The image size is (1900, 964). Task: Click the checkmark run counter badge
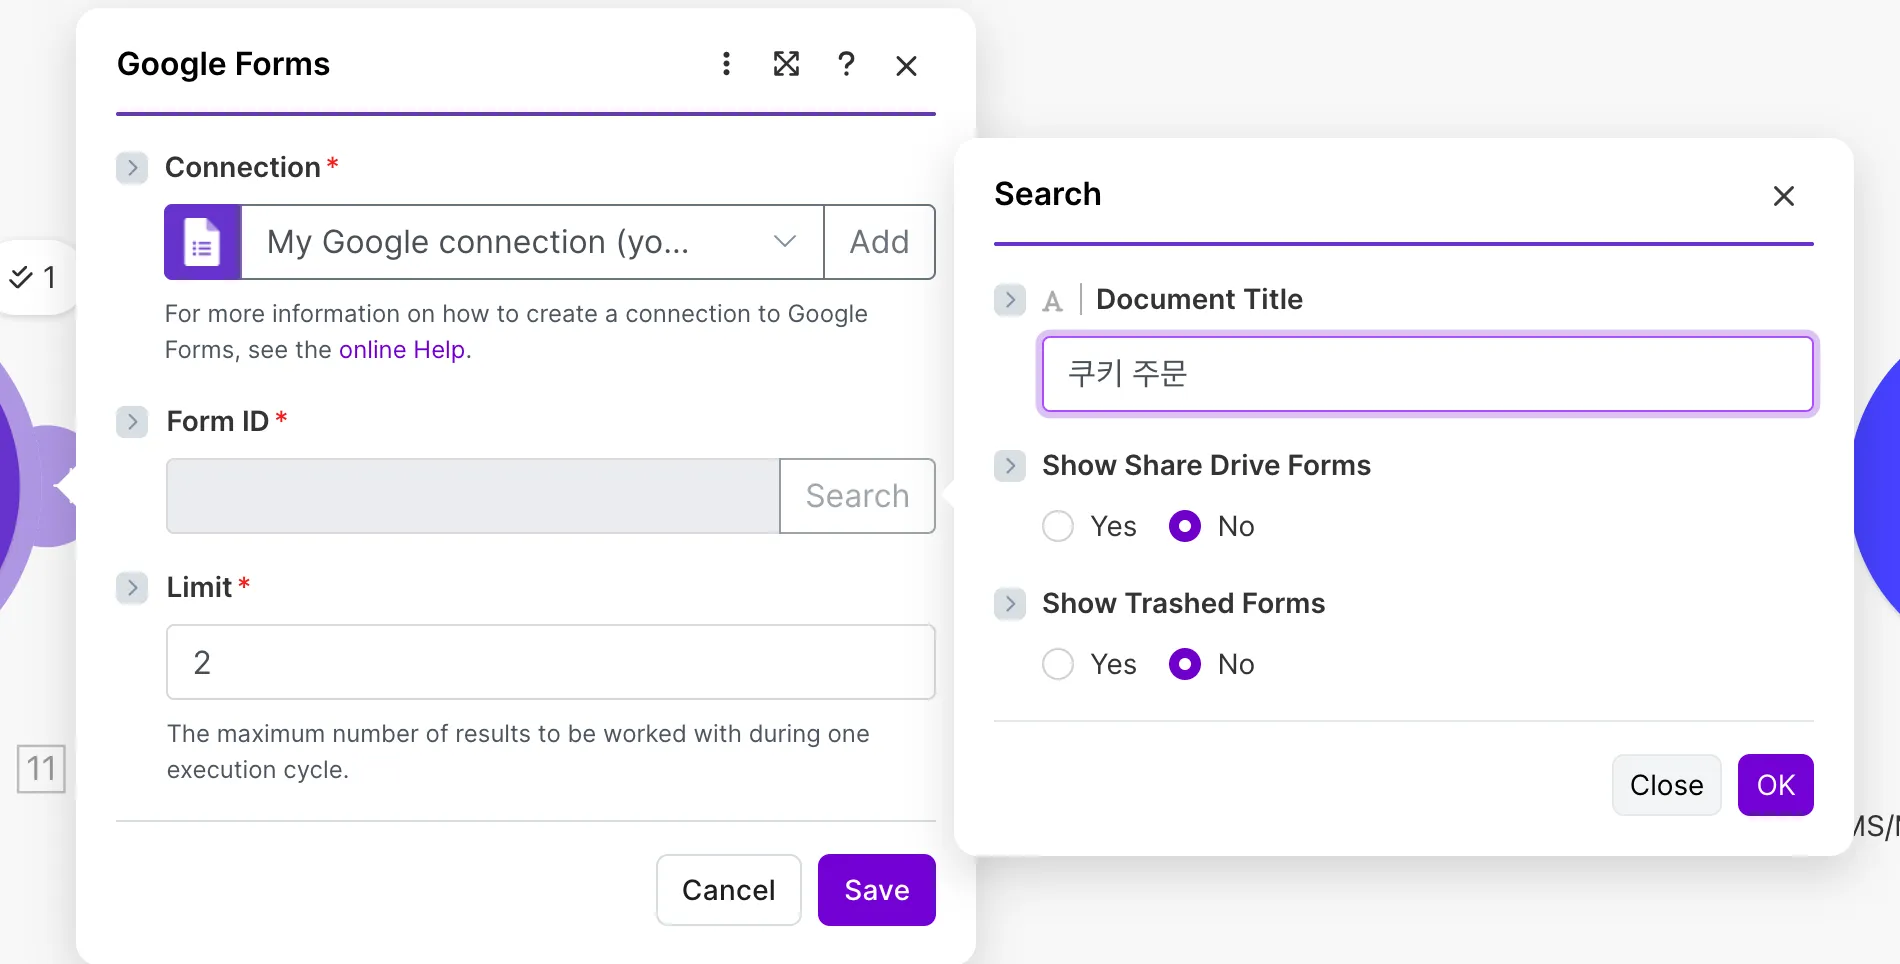click(33, 278)
